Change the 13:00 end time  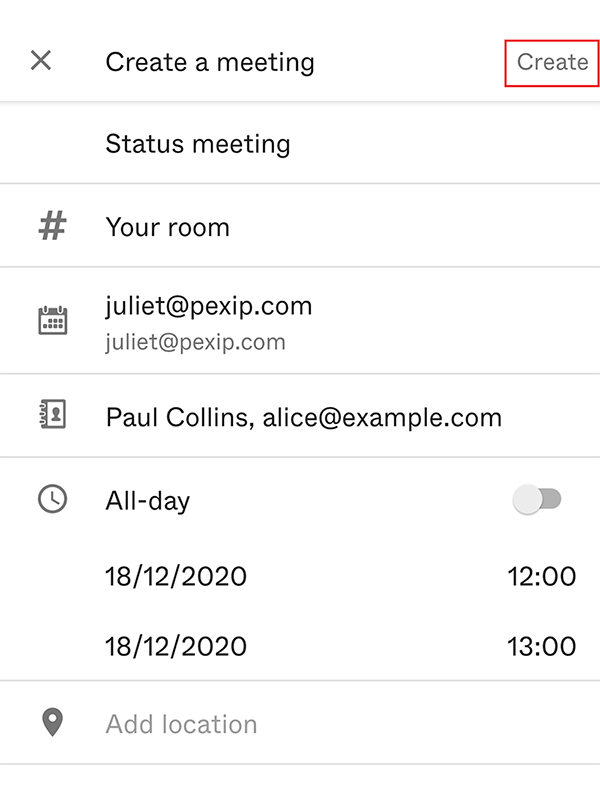[541, 646]
